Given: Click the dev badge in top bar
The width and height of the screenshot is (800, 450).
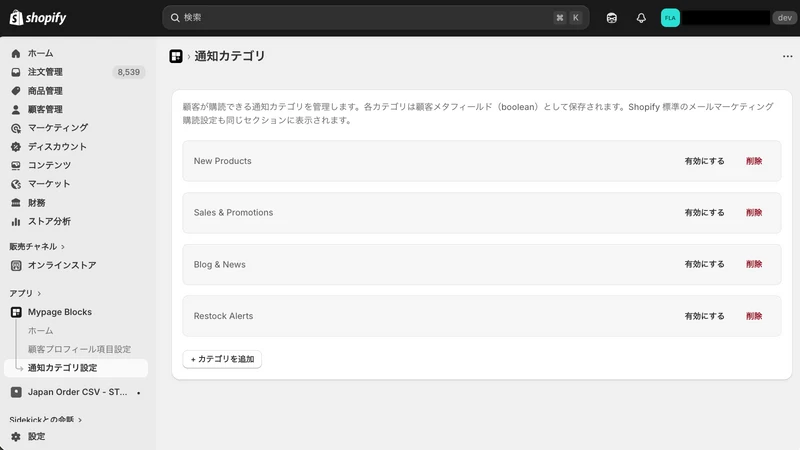Looking at the screenshot, I should pyautogui.click(x=785, y=18).
